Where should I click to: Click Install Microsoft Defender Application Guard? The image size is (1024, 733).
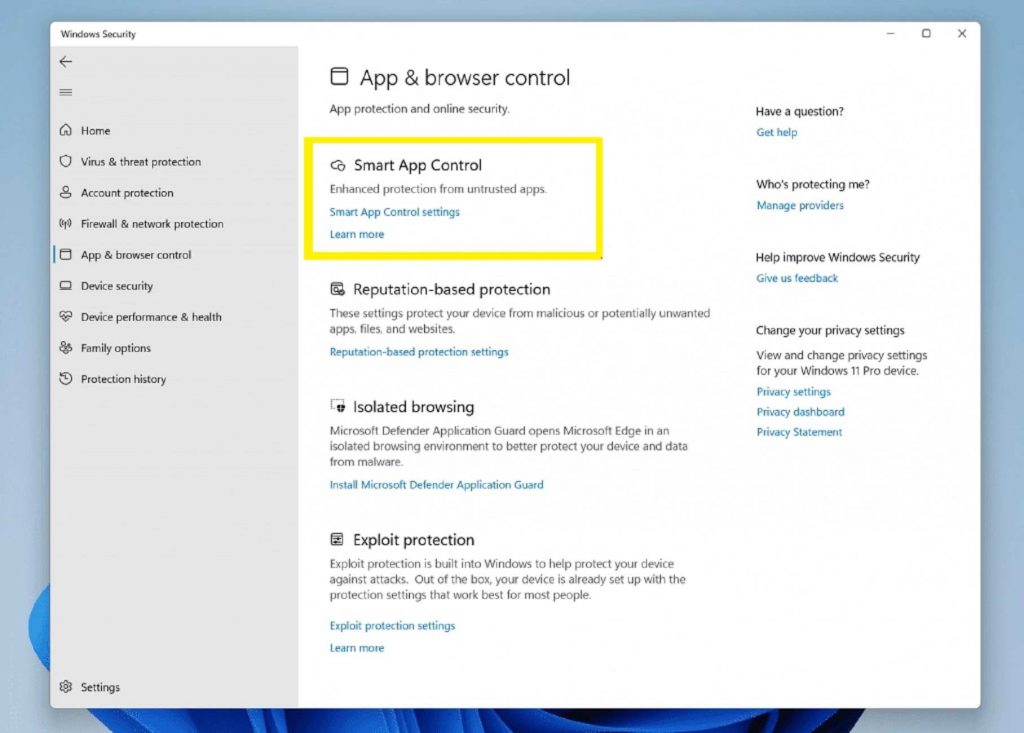[436, 485]
